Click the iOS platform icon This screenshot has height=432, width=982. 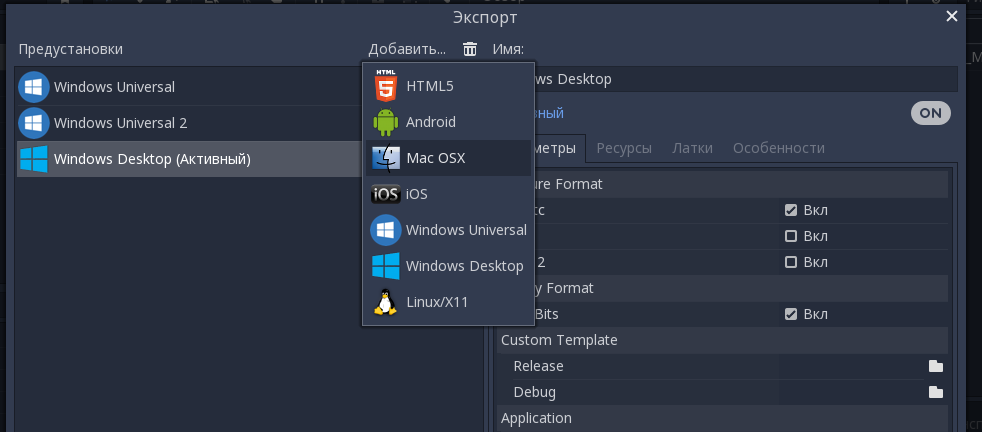(x=385, y=194)
